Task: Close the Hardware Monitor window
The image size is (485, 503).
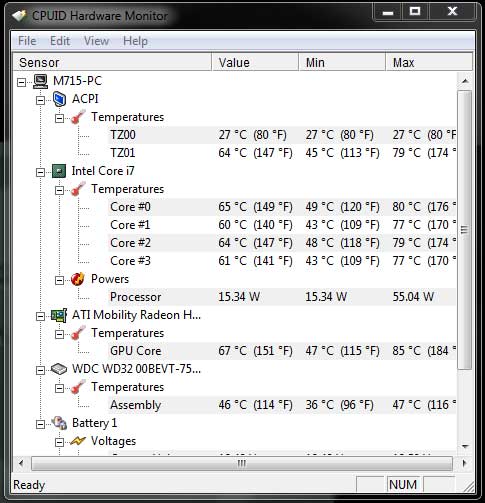Action: 452,12
